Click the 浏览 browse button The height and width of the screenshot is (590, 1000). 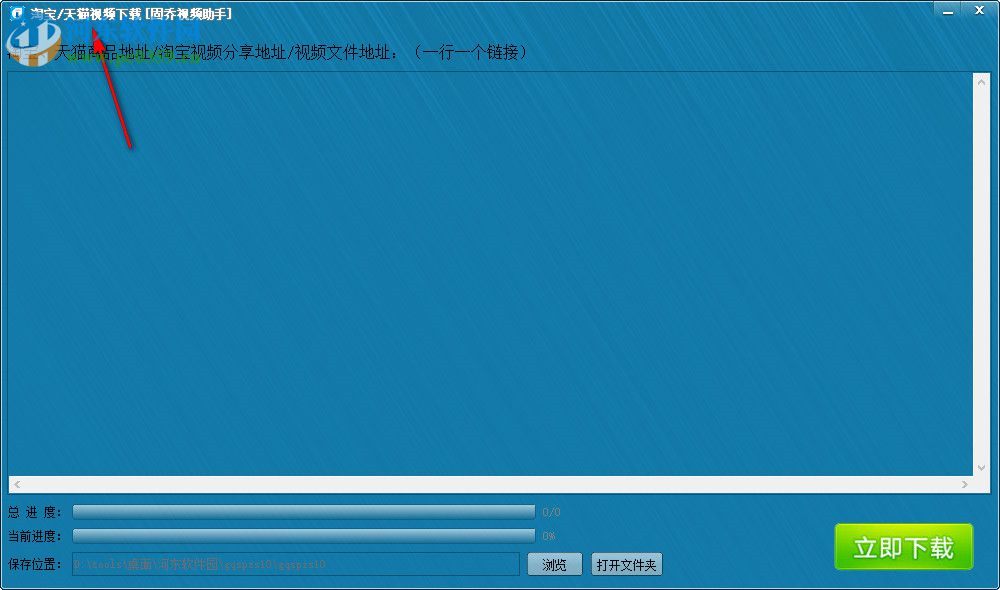(x=554, y=564)
